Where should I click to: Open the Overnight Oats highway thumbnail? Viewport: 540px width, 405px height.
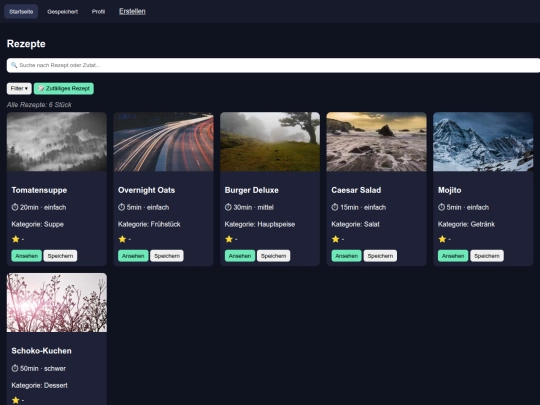[x=164, y=142]
